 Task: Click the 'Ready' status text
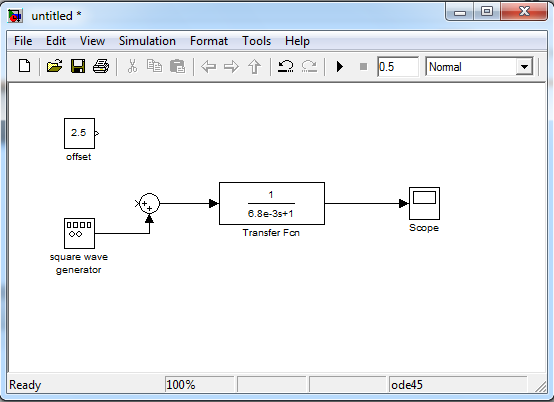[x=25, y=385]
